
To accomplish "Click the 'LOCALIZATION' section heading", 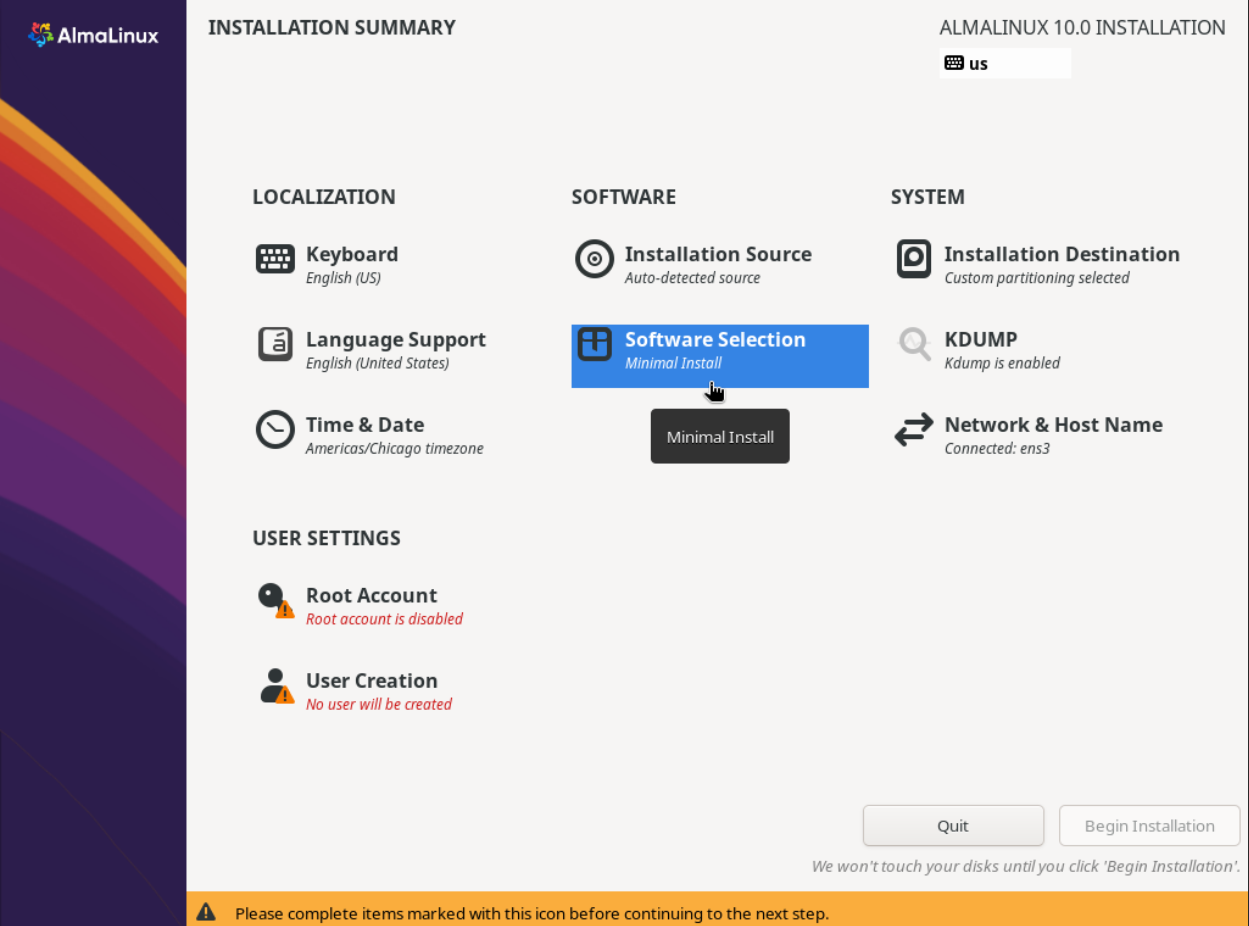I will click(x=324, y=197).
